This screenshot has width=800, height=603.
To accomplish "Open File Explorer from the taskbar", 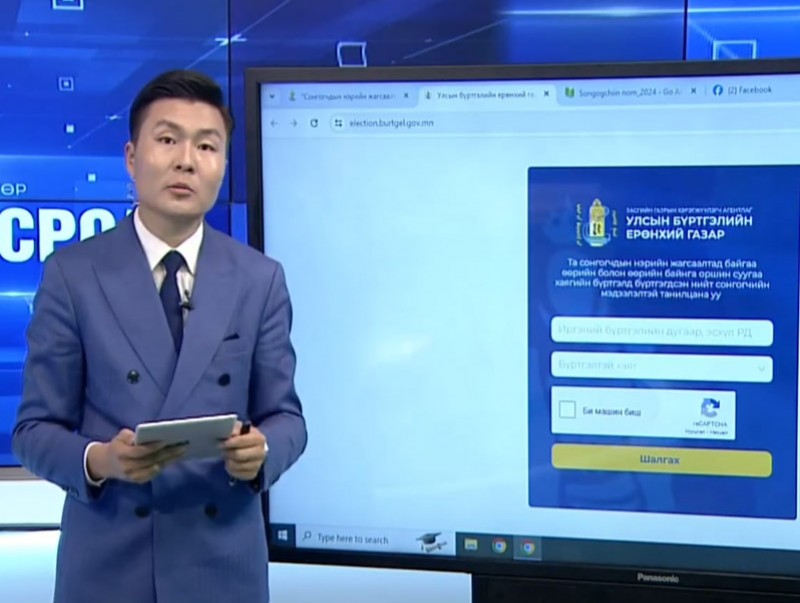I will click(x=470, y=545).
